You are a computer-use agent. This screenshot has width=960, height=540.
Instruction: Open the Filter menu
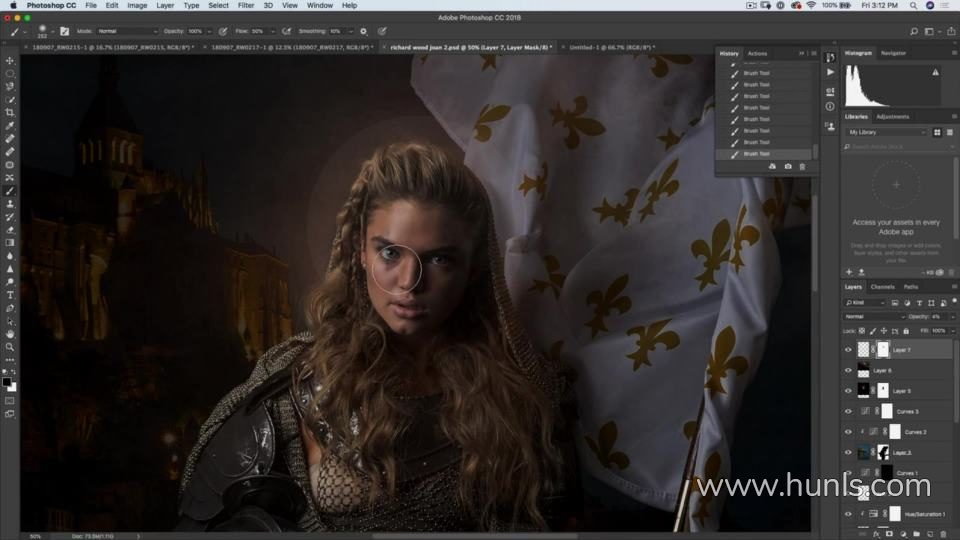point(246,6)
